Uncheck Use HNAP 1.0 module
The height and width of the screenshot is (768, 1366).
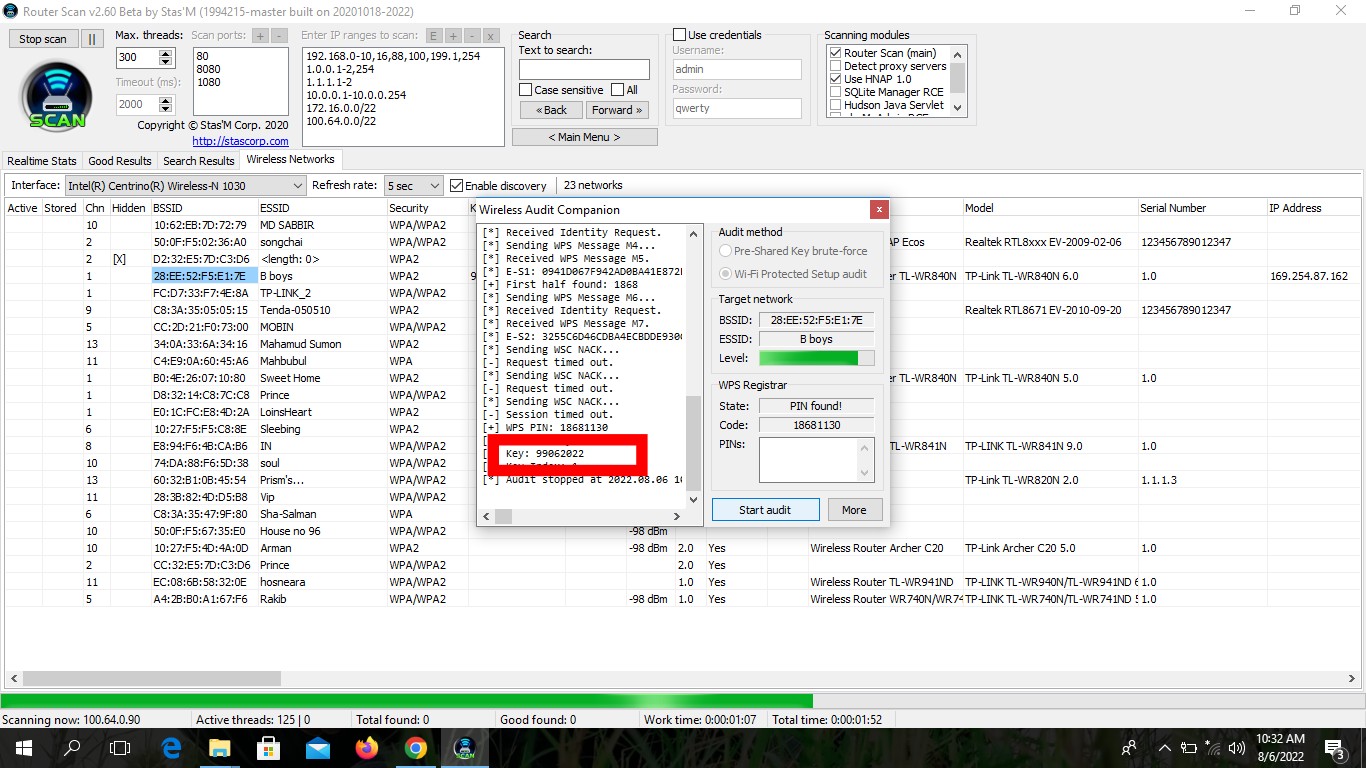tap(836, 79)
